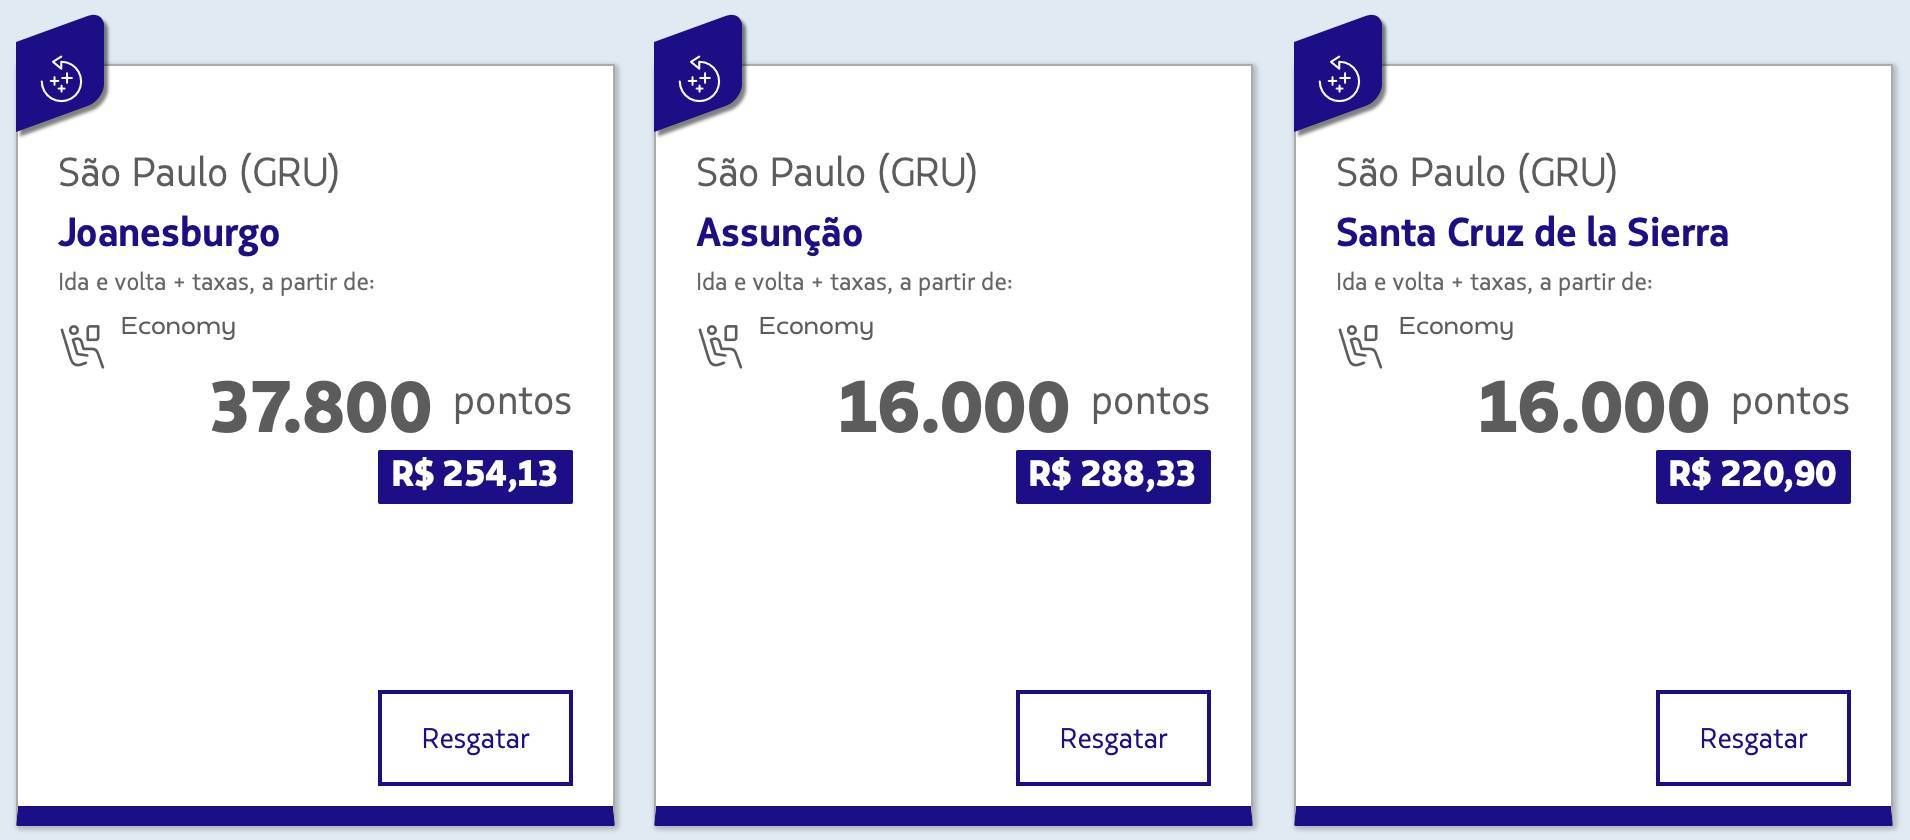Open the Assunção destination title
1910x840 pixels.
(x=779, y=234)
